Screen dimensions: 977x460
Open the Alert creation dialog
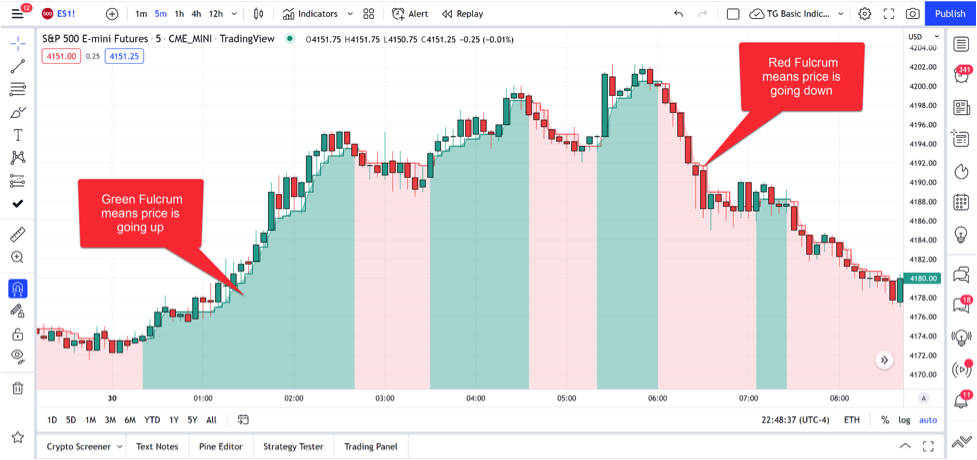410,14
